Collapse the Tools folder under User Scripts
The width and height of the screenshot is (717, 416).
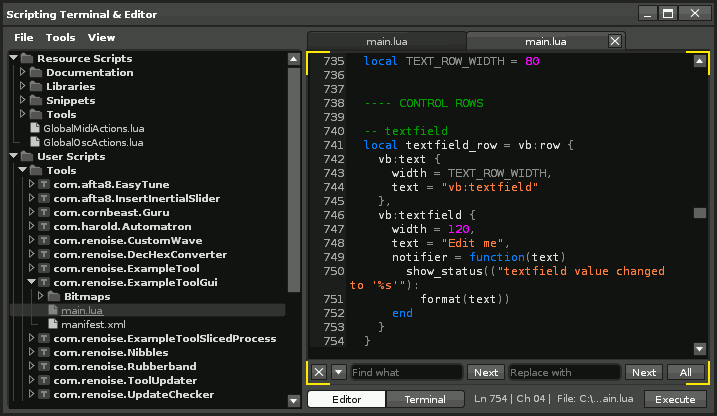(22, 170)
